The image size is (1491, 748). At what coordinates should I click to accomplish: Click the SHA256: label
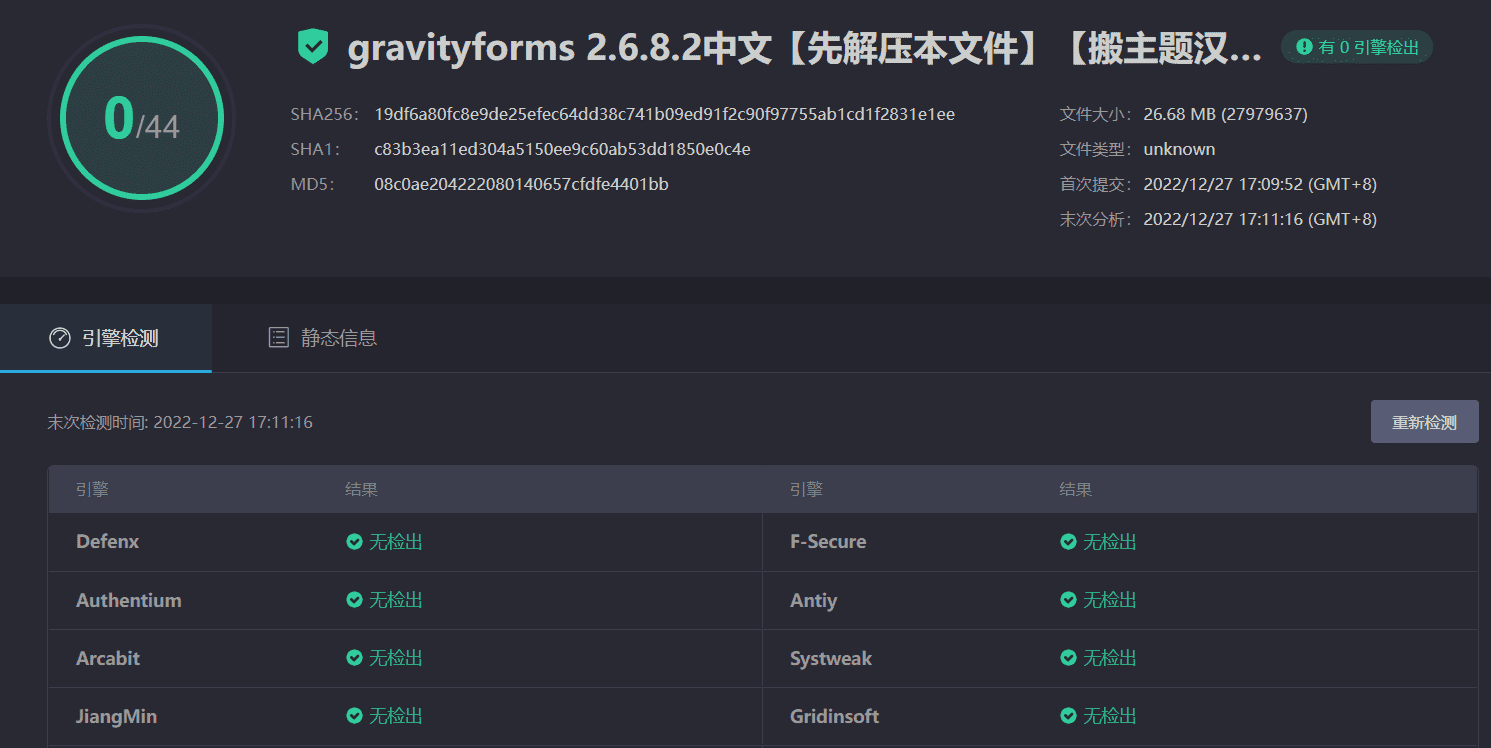[324, 115]
